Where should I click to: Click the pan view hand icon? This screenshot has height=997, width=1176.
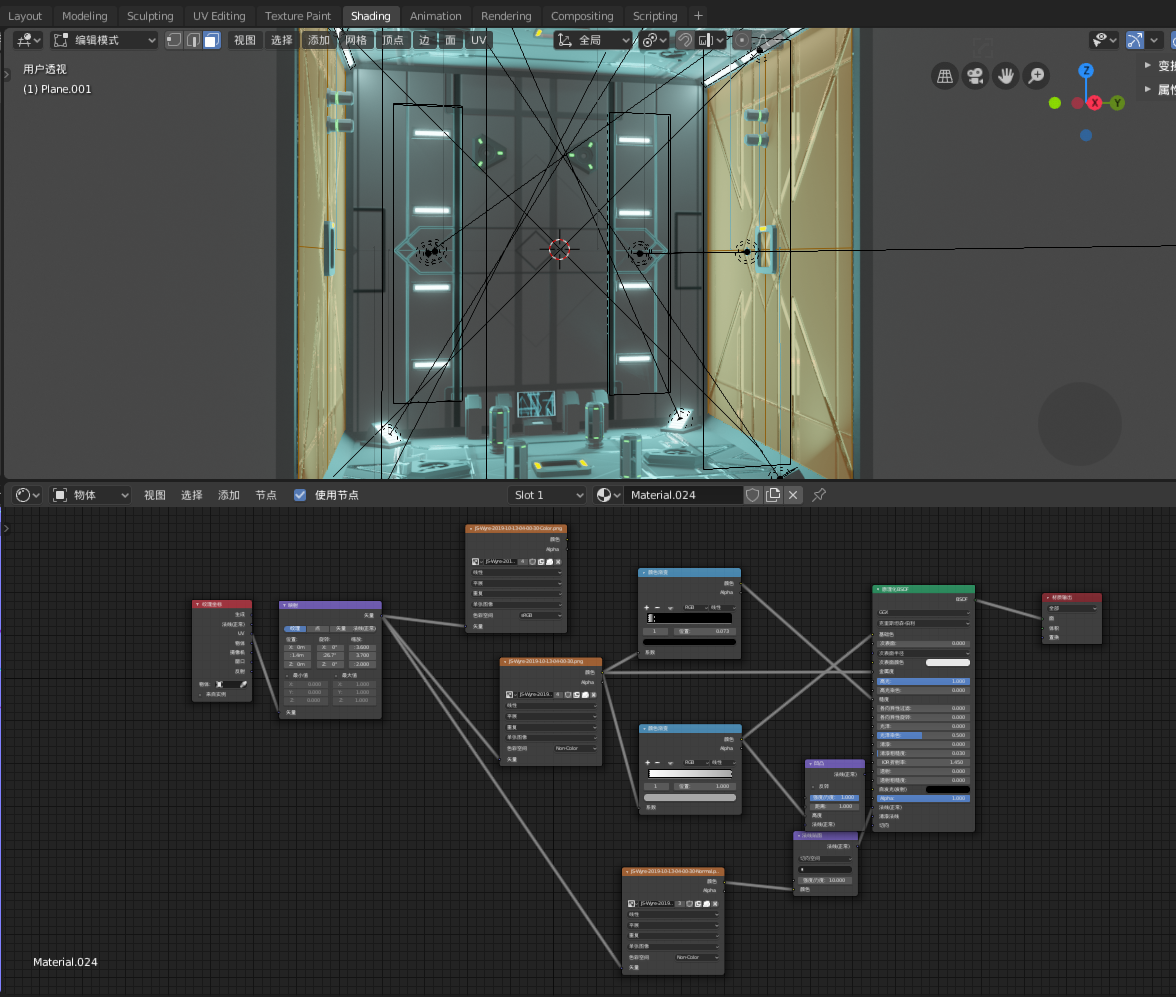1006,76
